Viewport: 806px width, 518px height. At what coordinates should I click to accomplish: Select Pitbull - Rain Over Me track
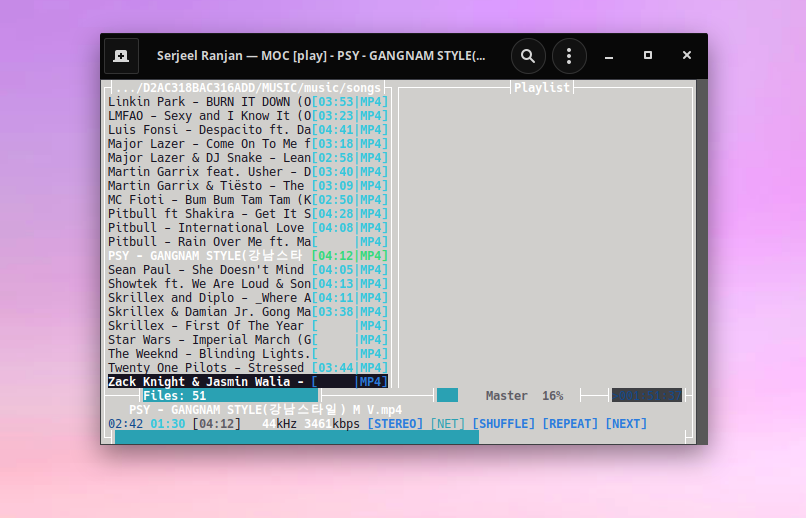[248, 242]
